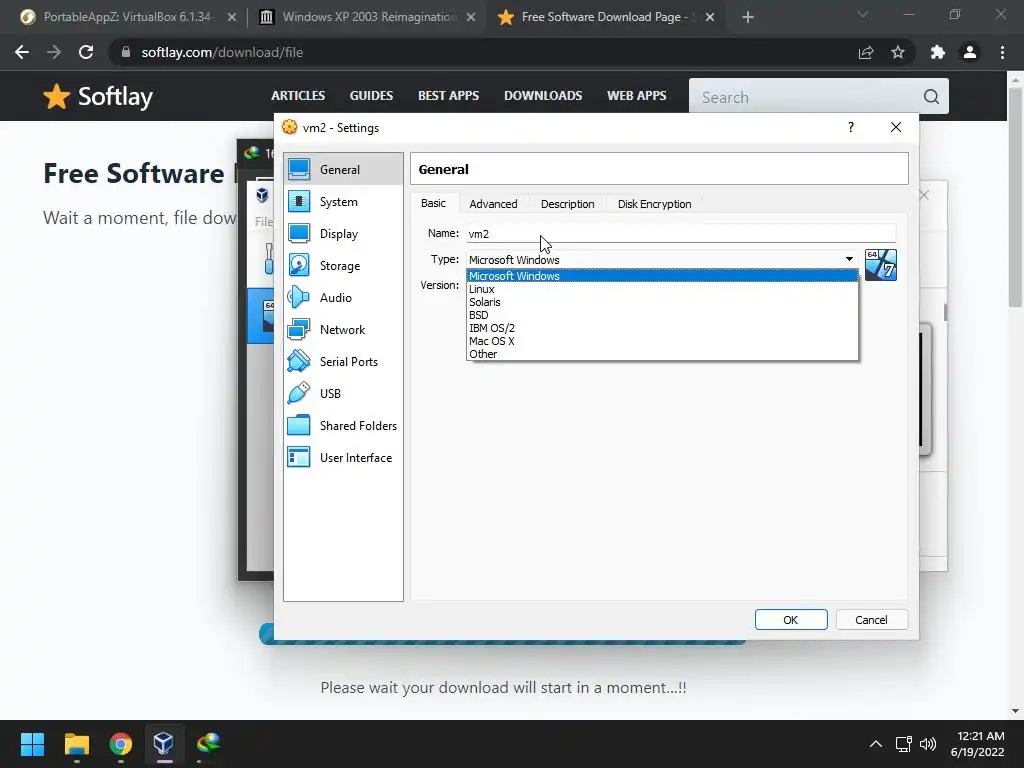Image resolution: width=1024 pixels, height=768 pixels.
Task: Click the search magnifier icon on Softlay
Action: click(931, 97)
